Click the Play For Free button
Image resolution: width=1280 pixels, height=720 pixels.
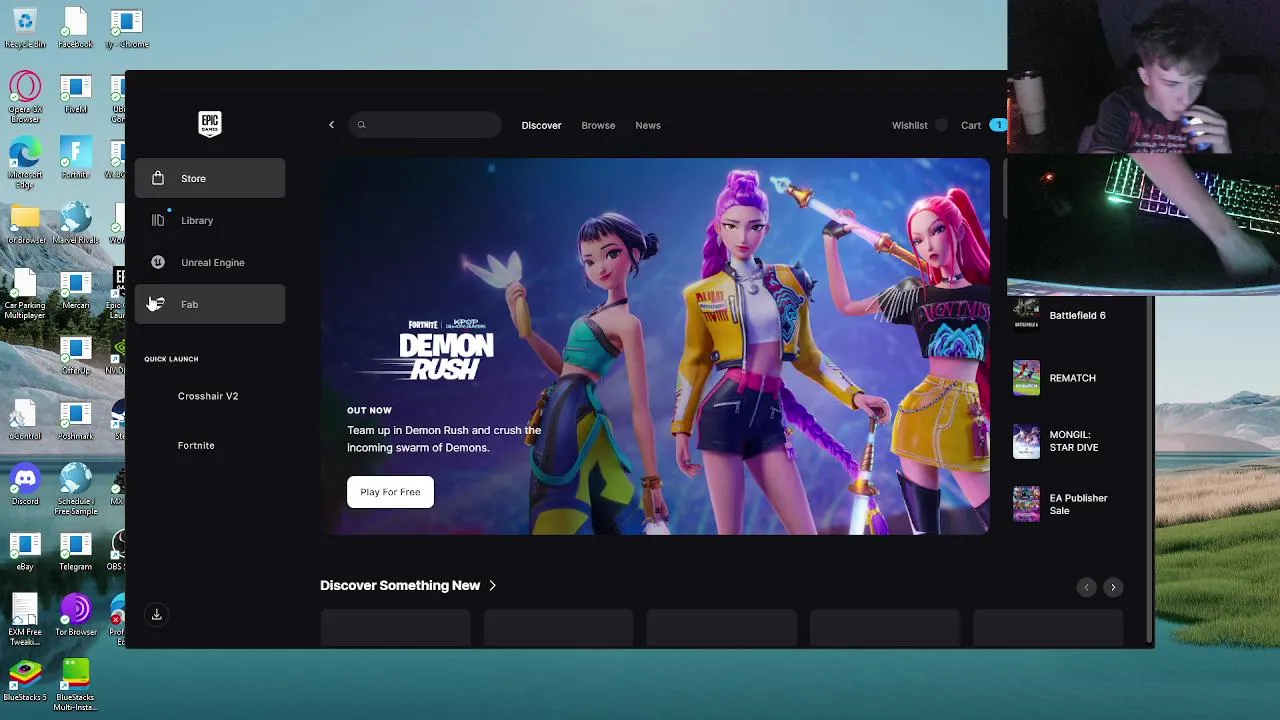point(390,492)
